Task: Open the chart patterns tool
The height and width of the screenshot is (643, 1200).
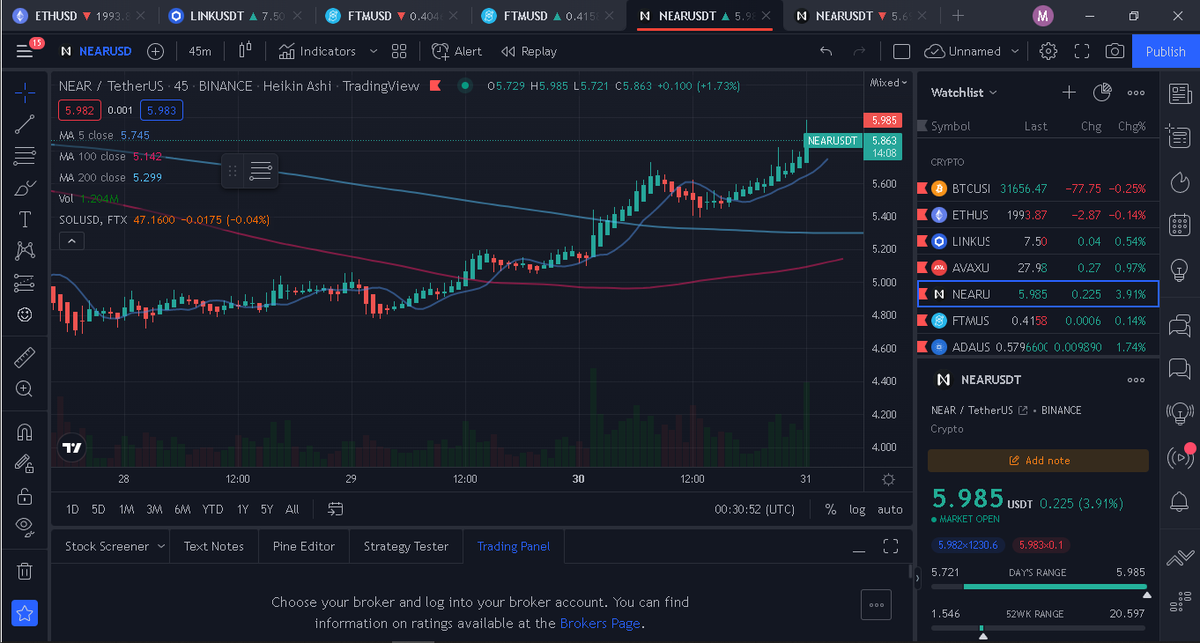Action: point(25,251)
